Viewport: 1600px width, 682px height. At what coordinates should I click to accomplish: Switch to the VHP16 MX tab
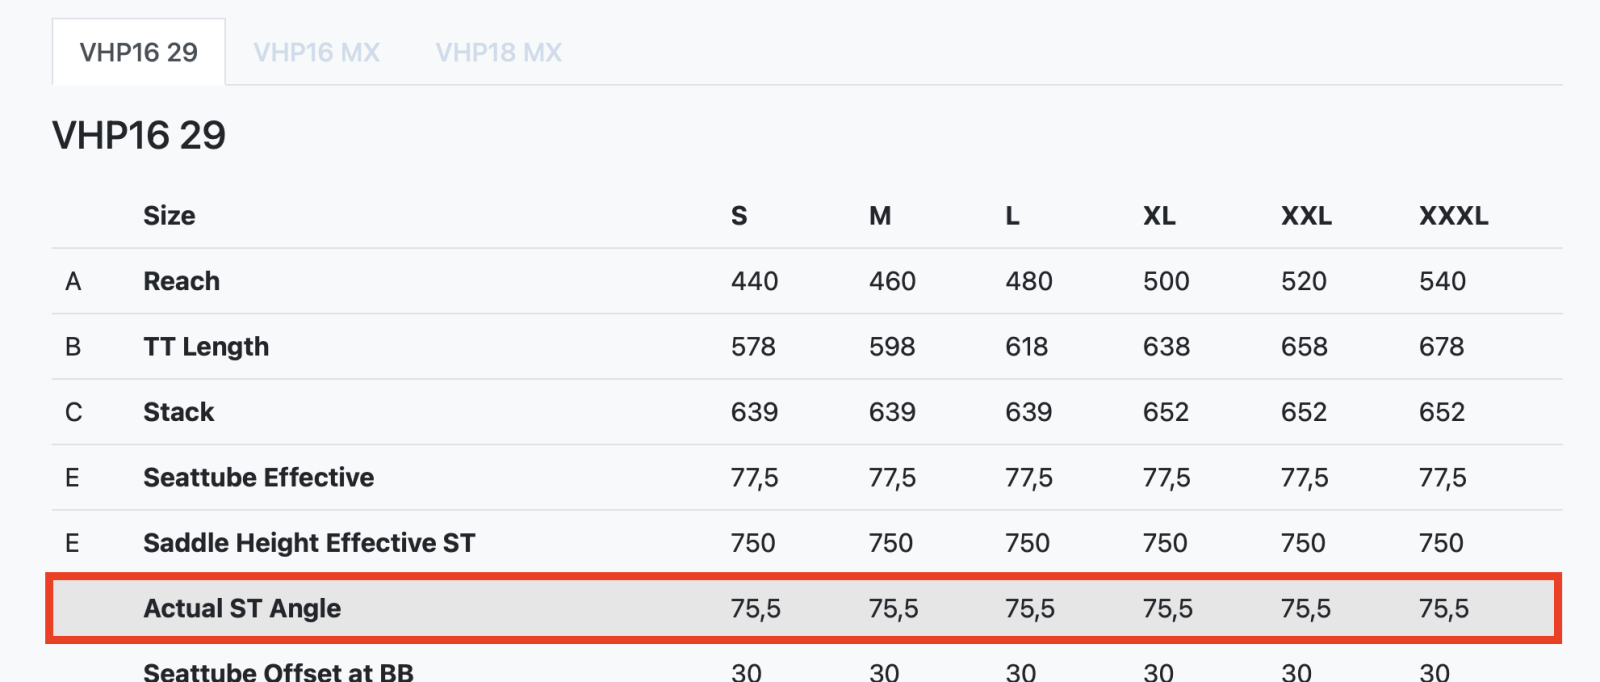tap(316, 52)
